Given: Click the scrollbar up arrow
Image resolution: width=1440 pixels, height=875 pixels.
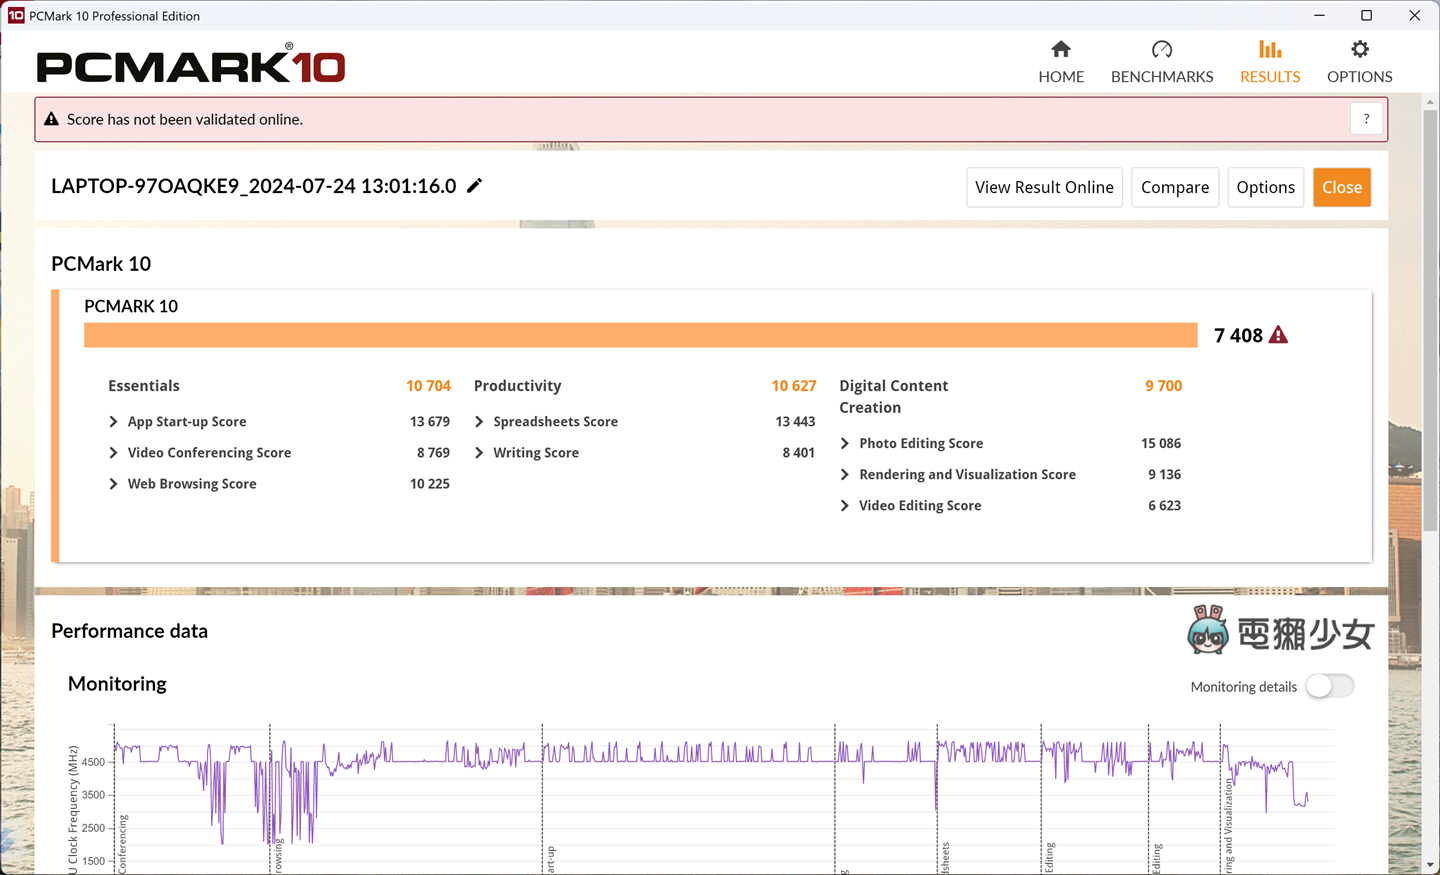Looking at the screenshot, I should click(1430, 102).
